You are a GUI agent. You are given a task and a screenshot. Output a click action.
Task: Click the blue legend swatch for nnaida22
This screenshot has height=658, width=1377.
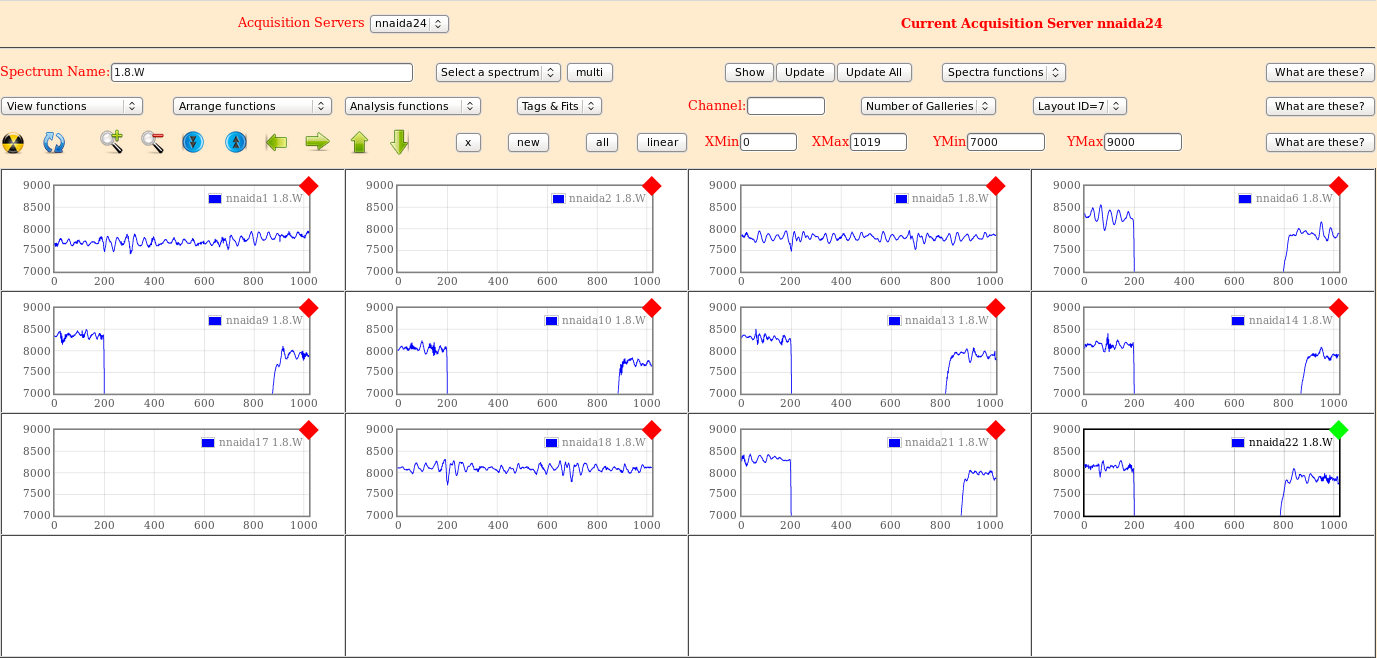[x=1239, y=443]
